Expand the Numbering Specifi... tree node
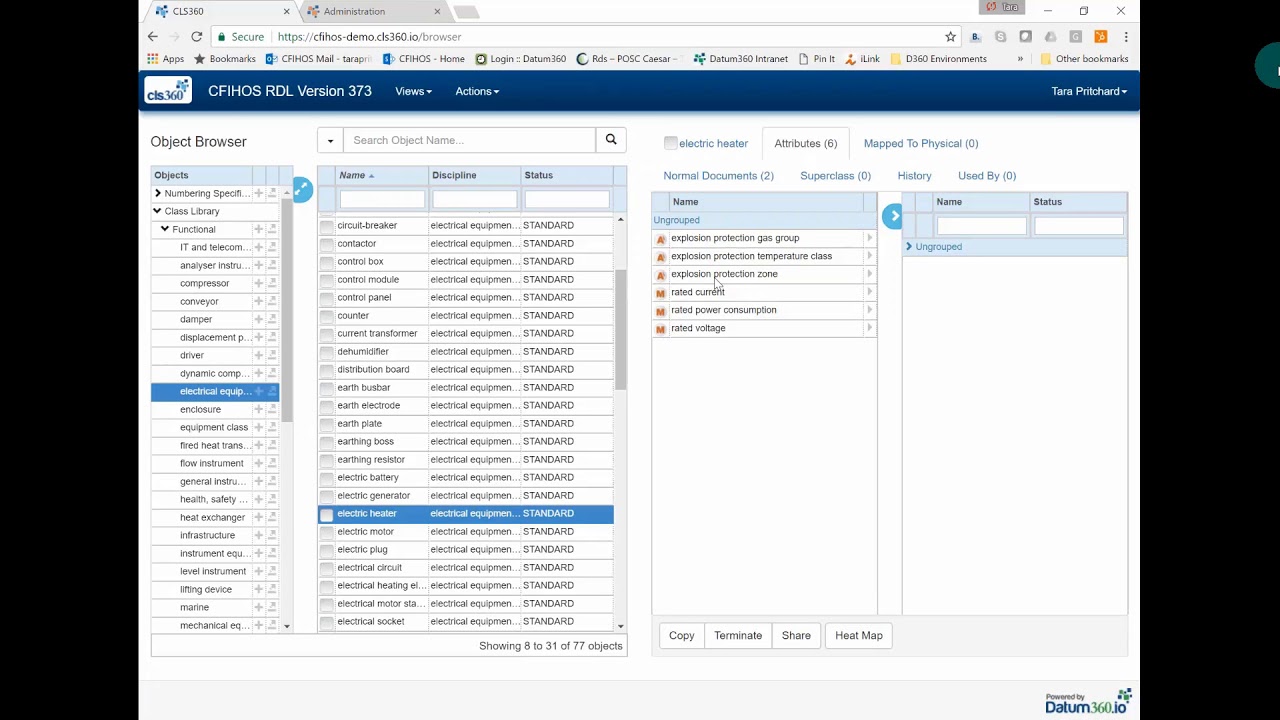 click(157, 193)
